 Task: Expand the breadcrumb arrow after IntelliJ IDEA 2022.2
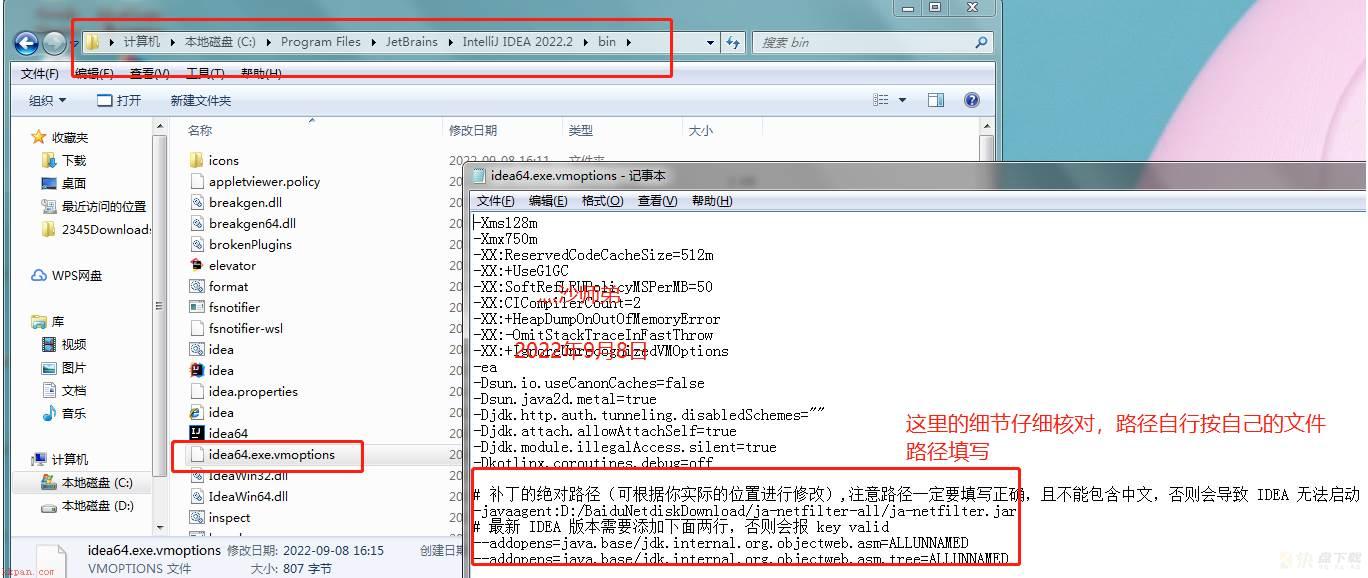pos(586,42)
